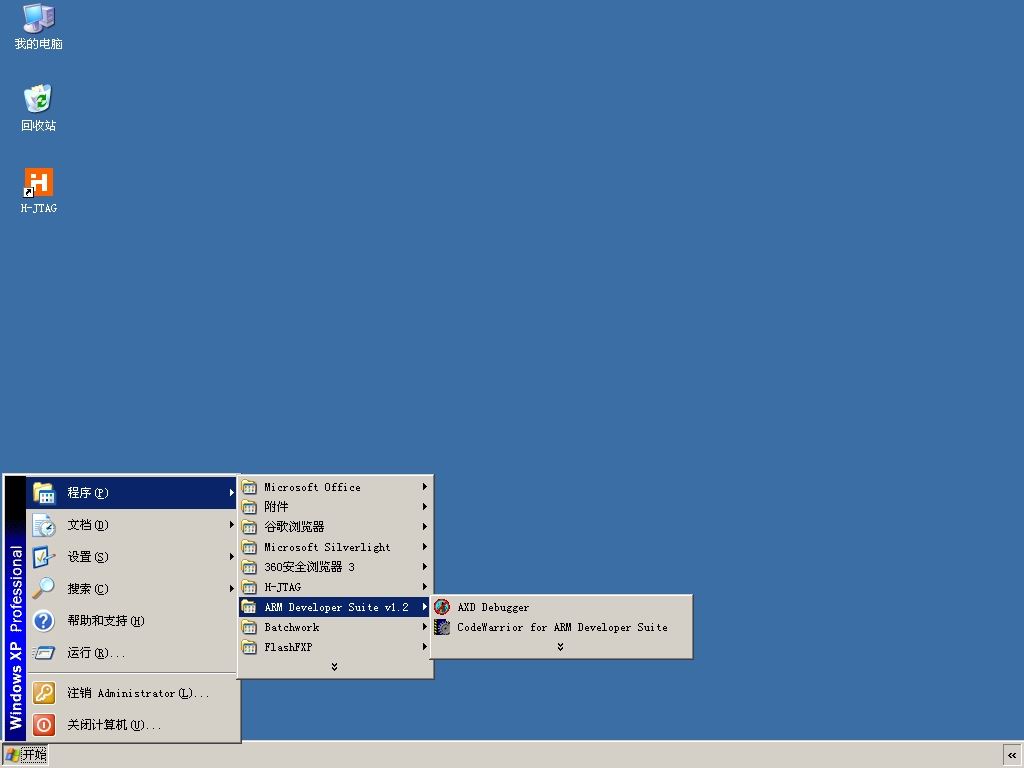Launch AXD Debugger from the submenu
1024x768 pixels.
561,607
